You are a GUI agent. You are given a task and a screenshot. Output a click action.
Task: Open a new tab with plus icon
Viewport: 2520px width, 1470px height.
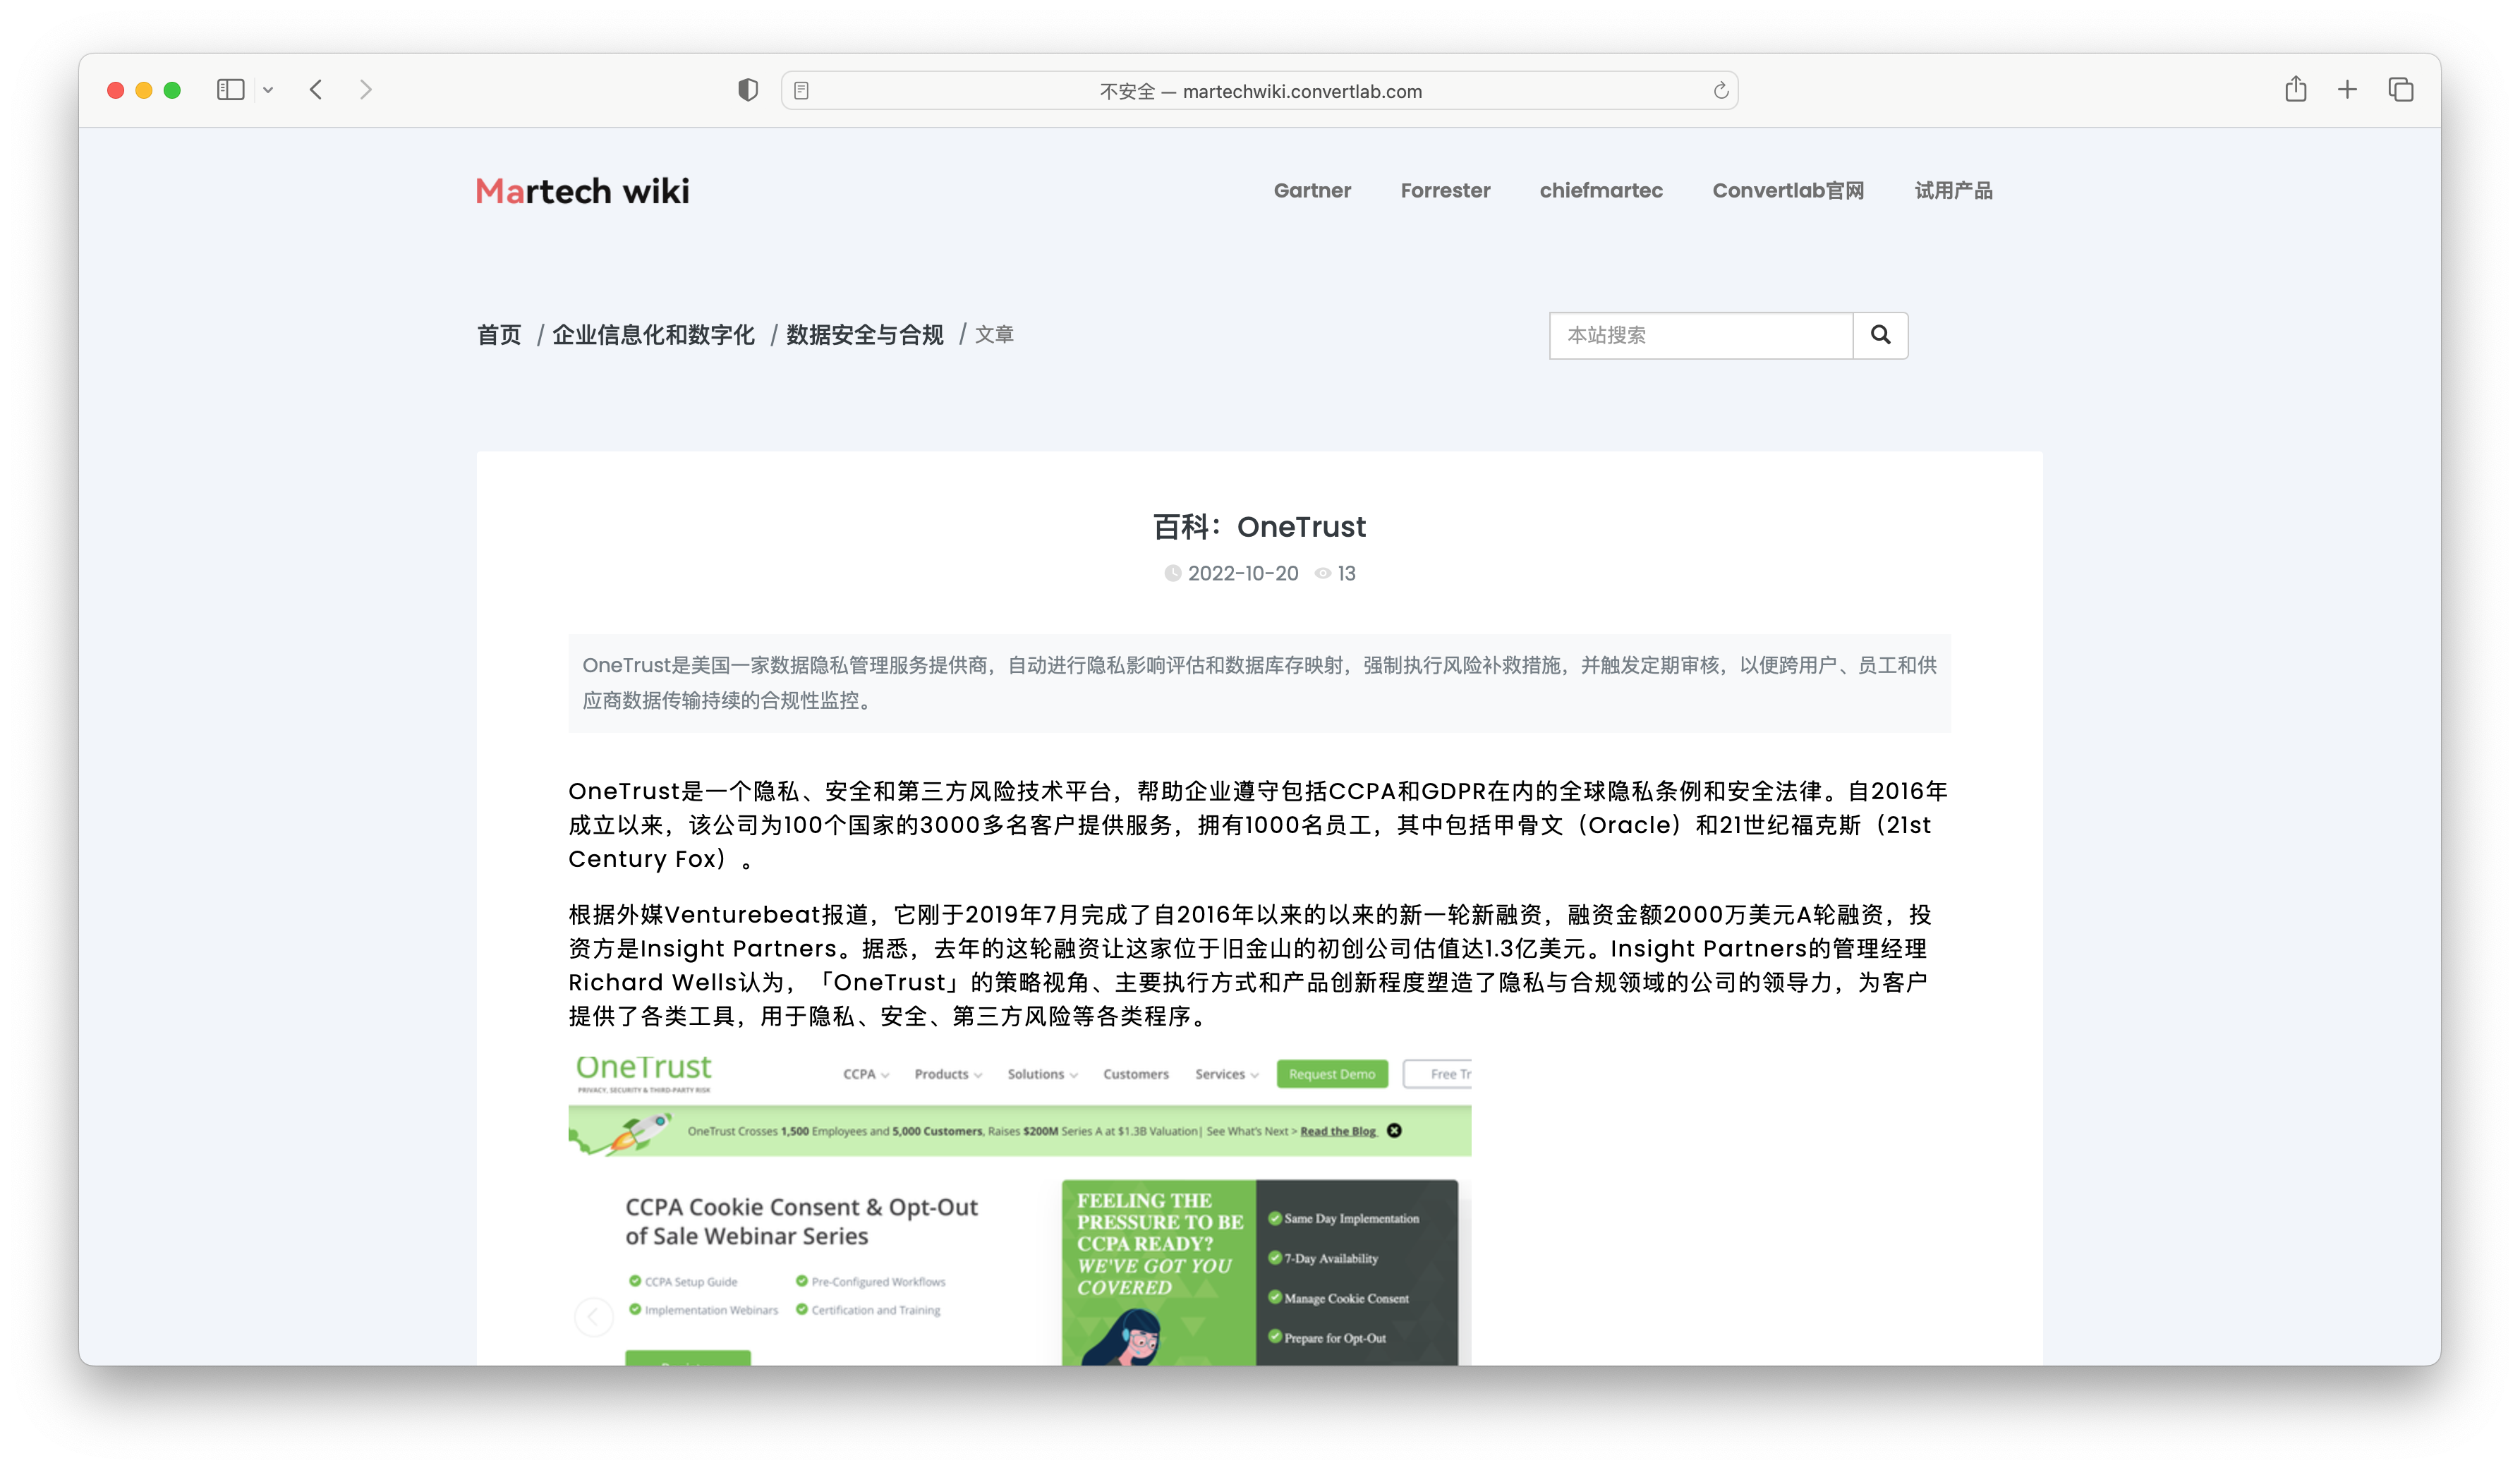coord(2347,90)
